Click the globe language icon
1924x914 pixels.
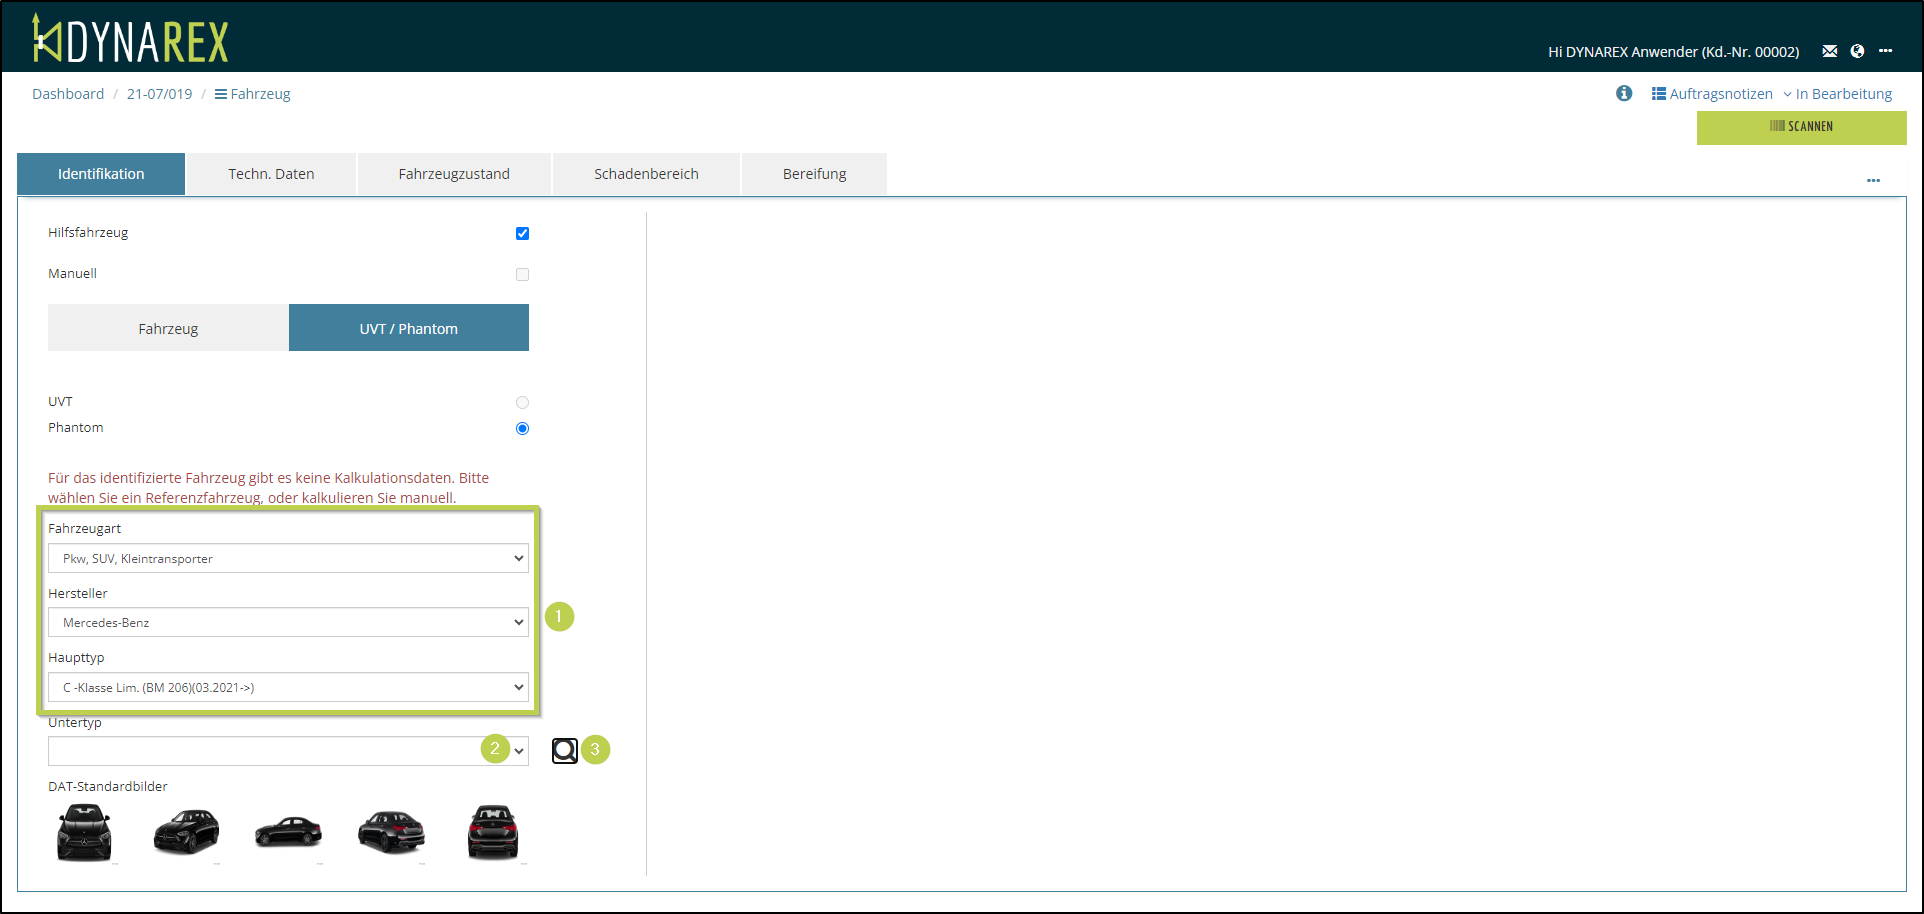[1857, 51]
